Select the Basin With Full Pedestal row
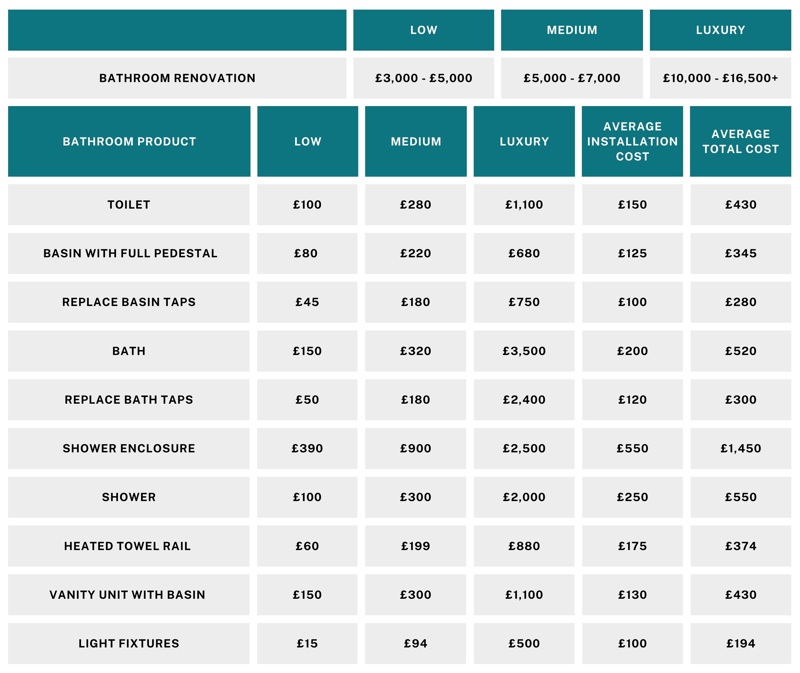Image resolution: width=800 pixels, height=673 pixels. tap(129, 253)
